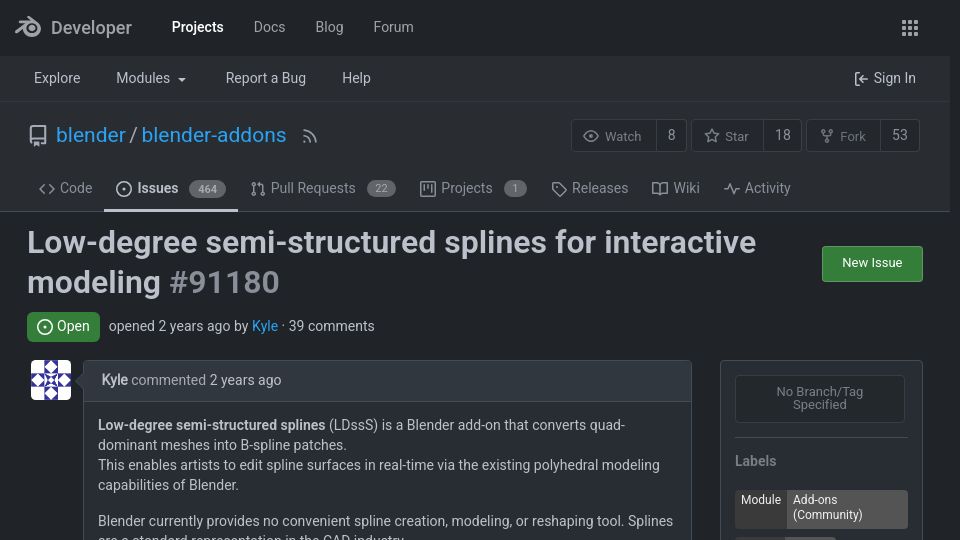Click the forks count 53
The image size is (960, 540).
pos(899,135)
